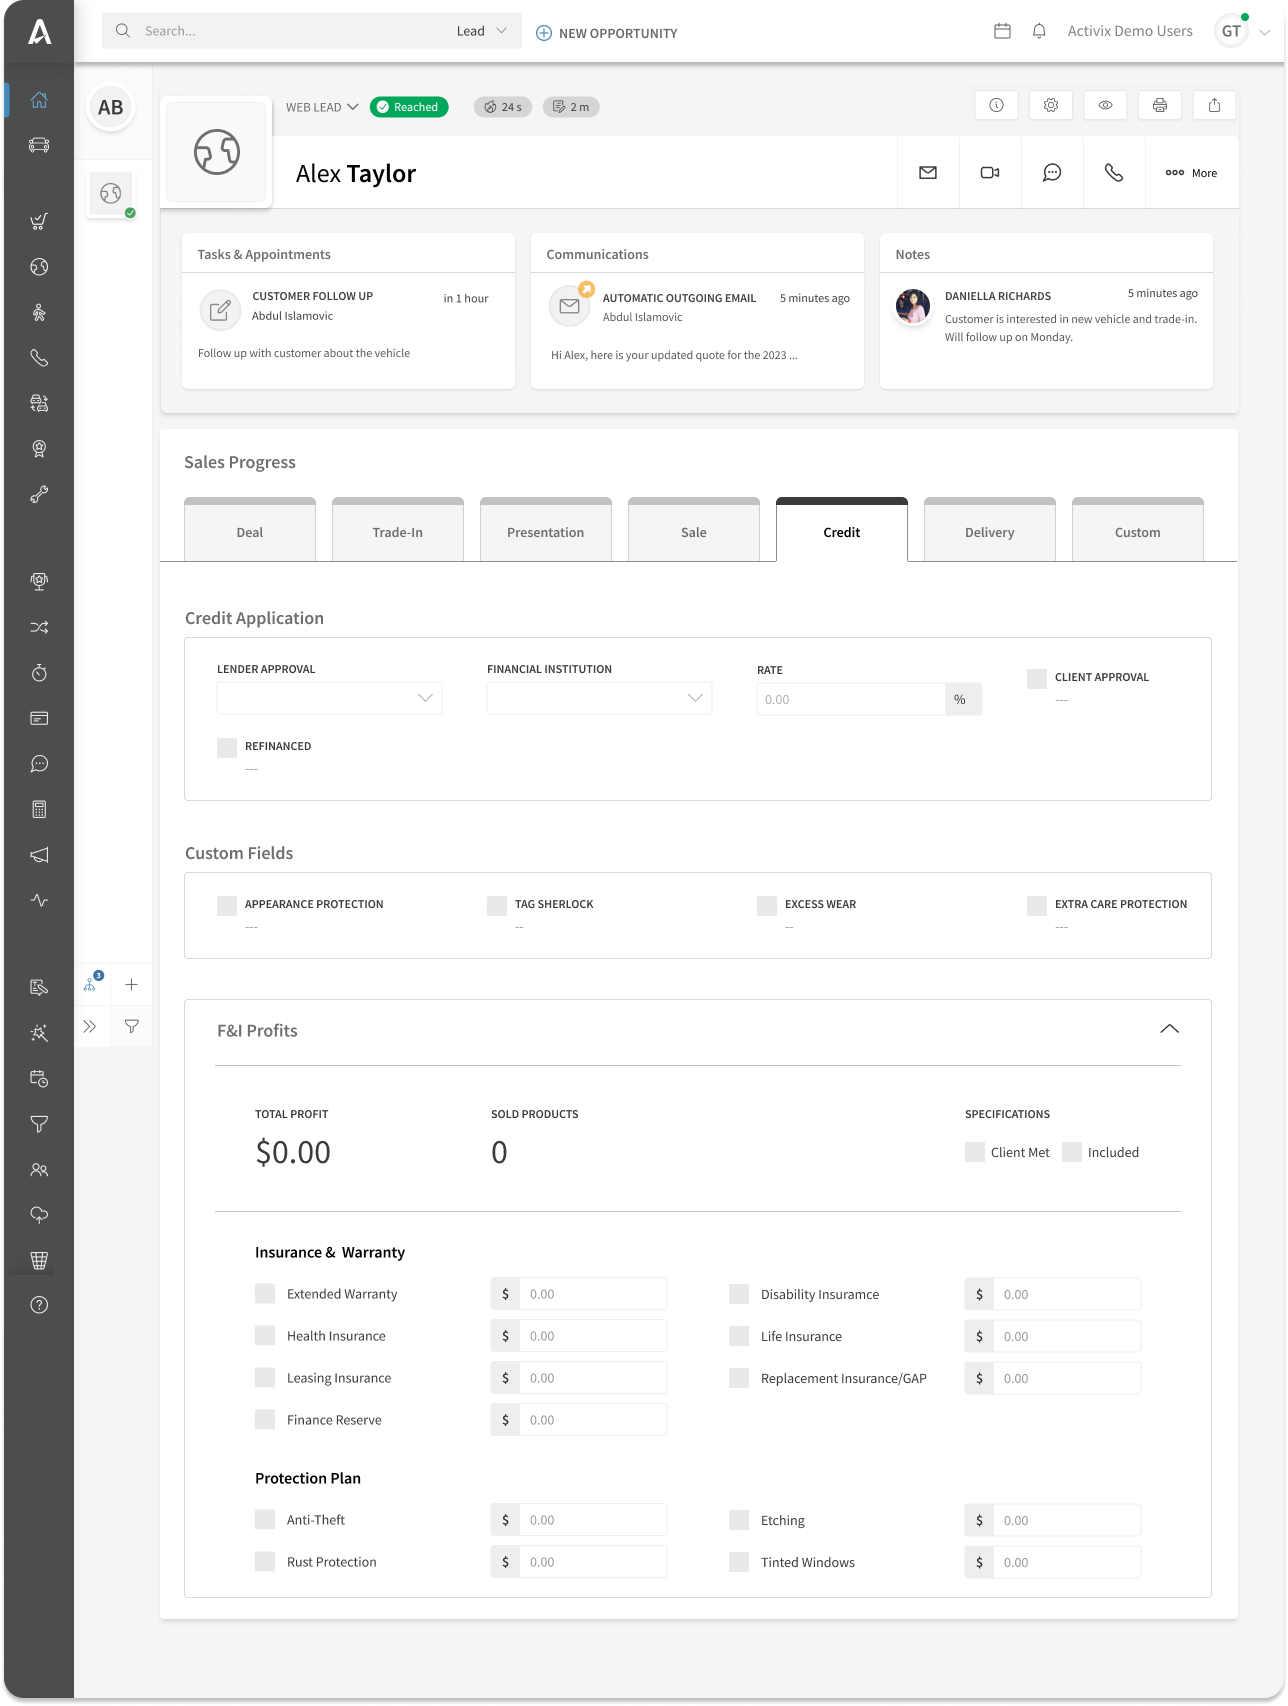Open the settings gear icon above lead card

tap(1051, 105)
